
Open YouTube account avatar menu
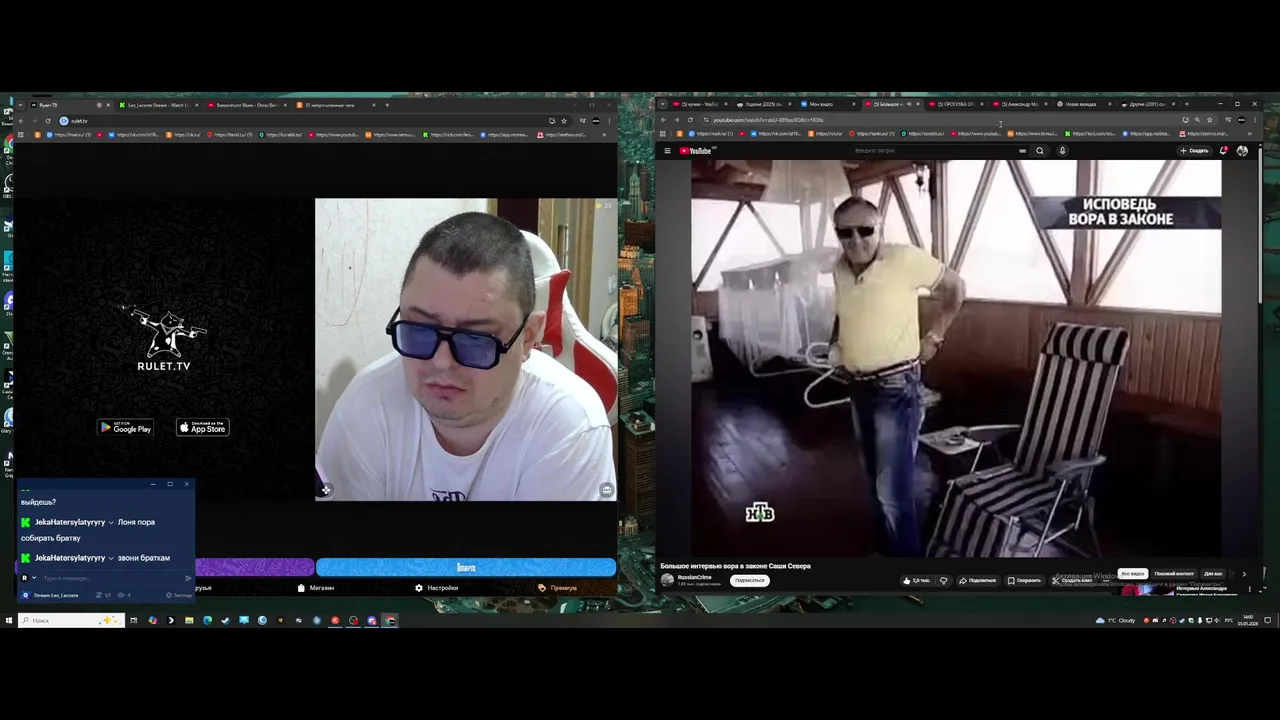coord(1242,151)
